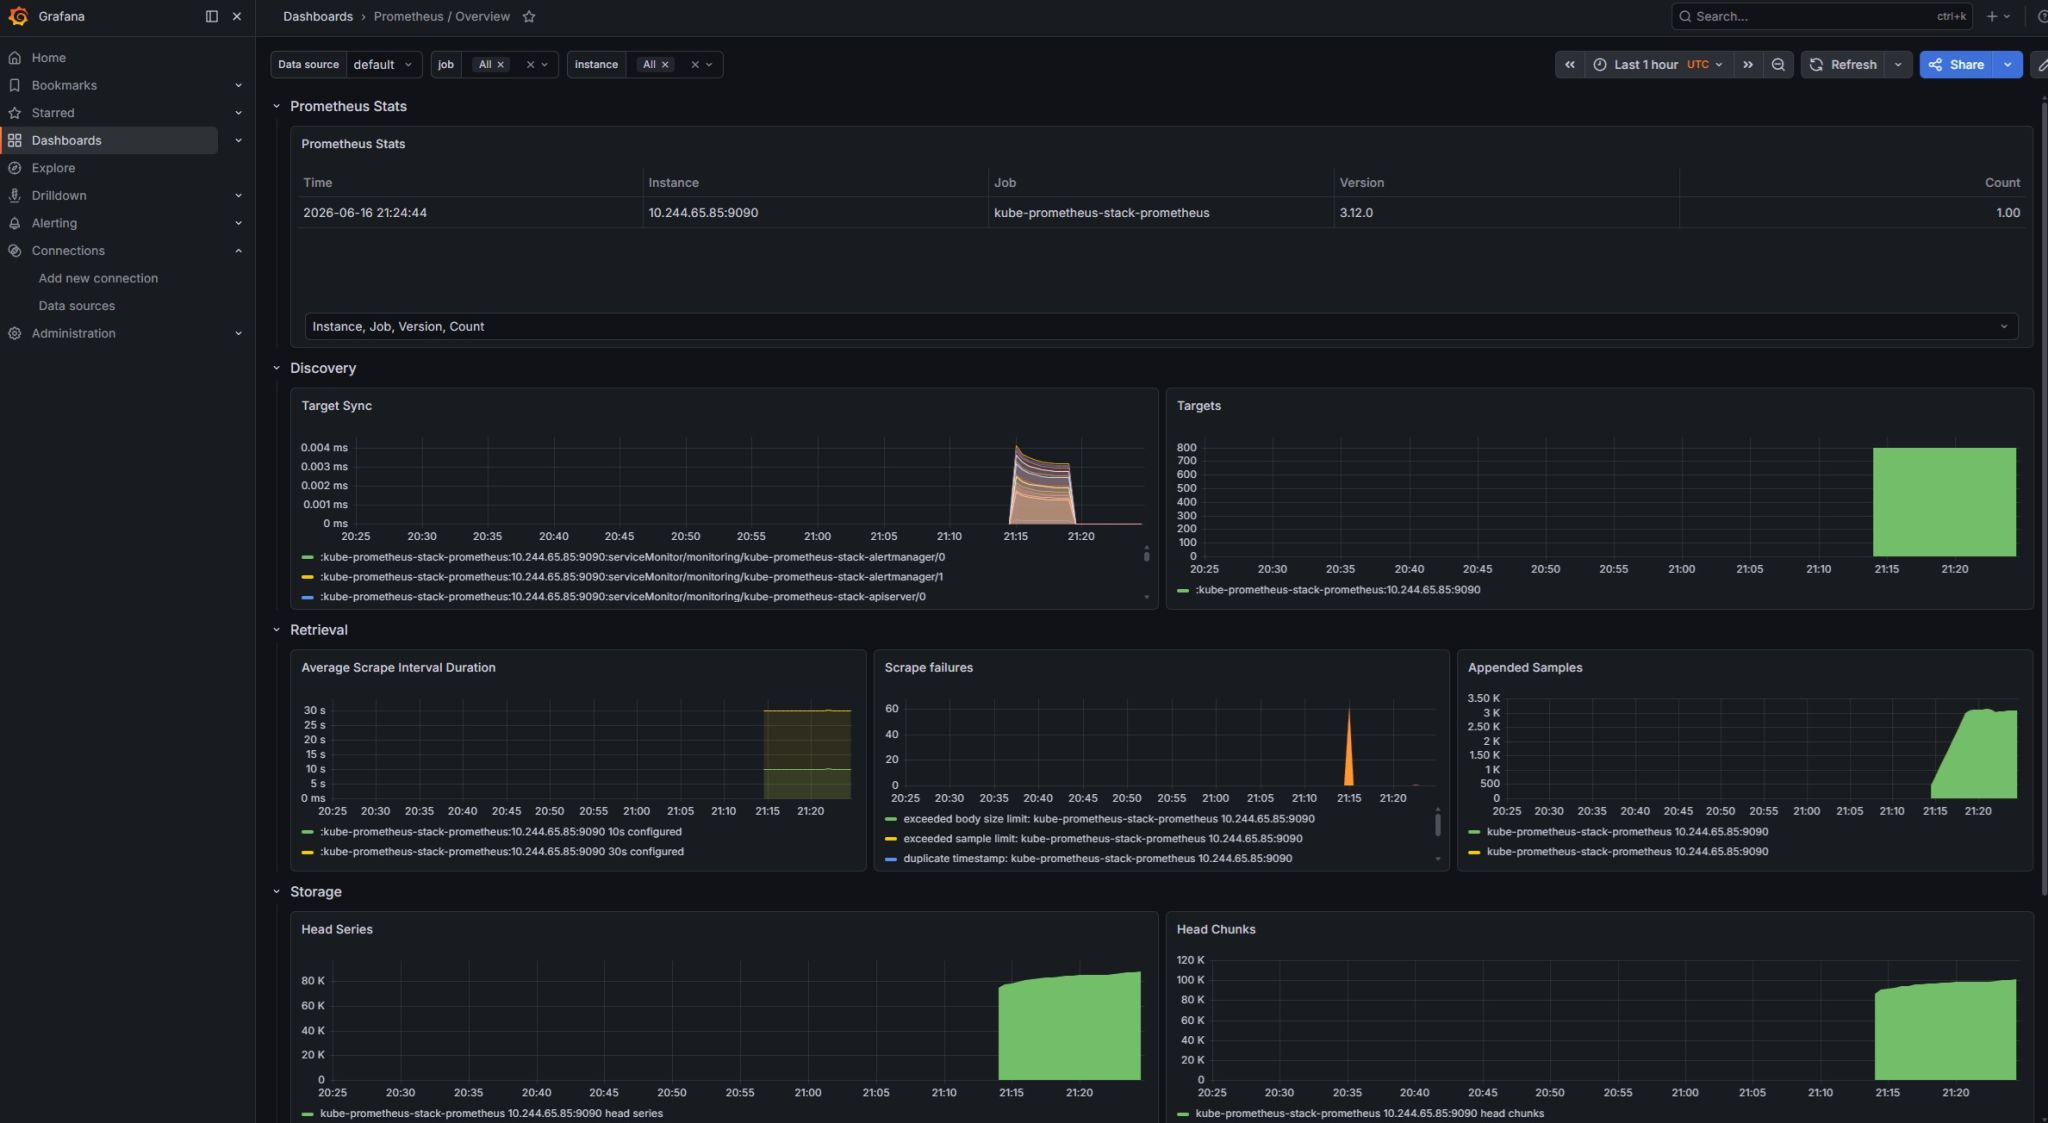Remove the All chip from instance filter

coord(665,64)
